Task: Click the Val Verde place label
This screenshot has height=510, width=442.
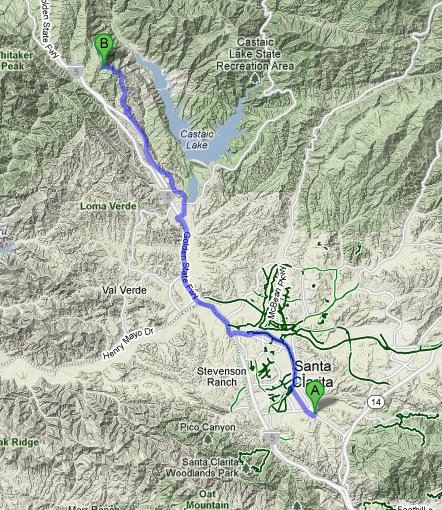Action: (x=124, y=290)
